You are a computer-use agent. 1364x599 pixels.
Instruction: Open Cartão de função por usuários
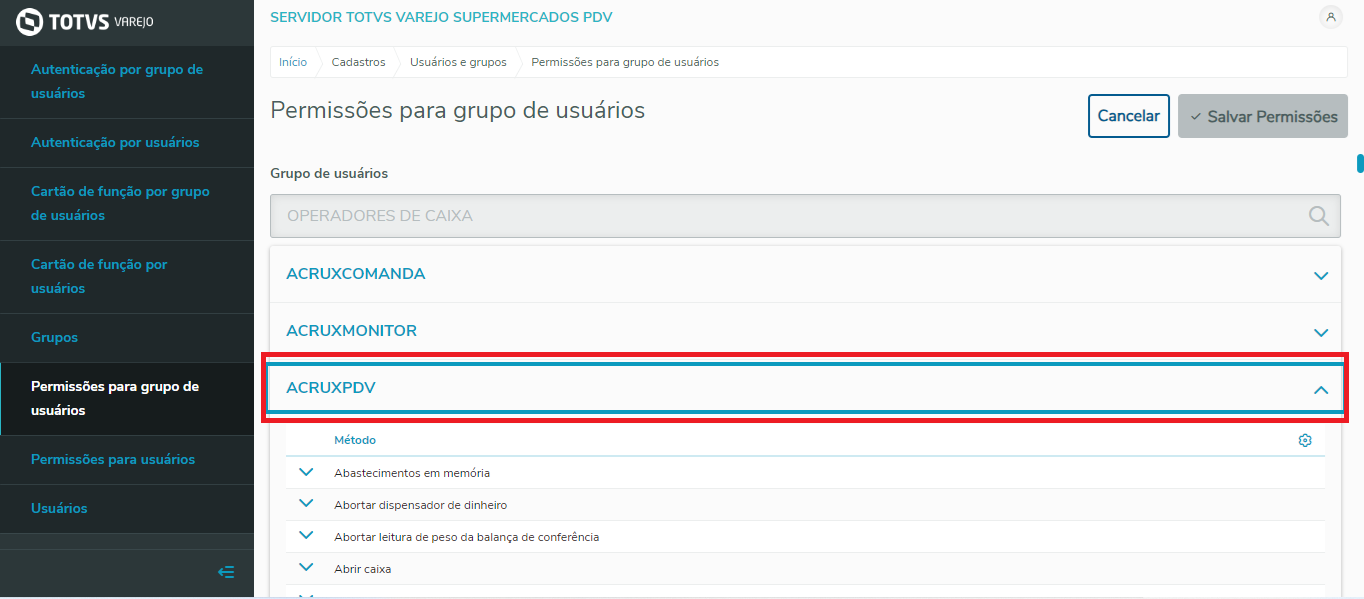pos(126,277)
